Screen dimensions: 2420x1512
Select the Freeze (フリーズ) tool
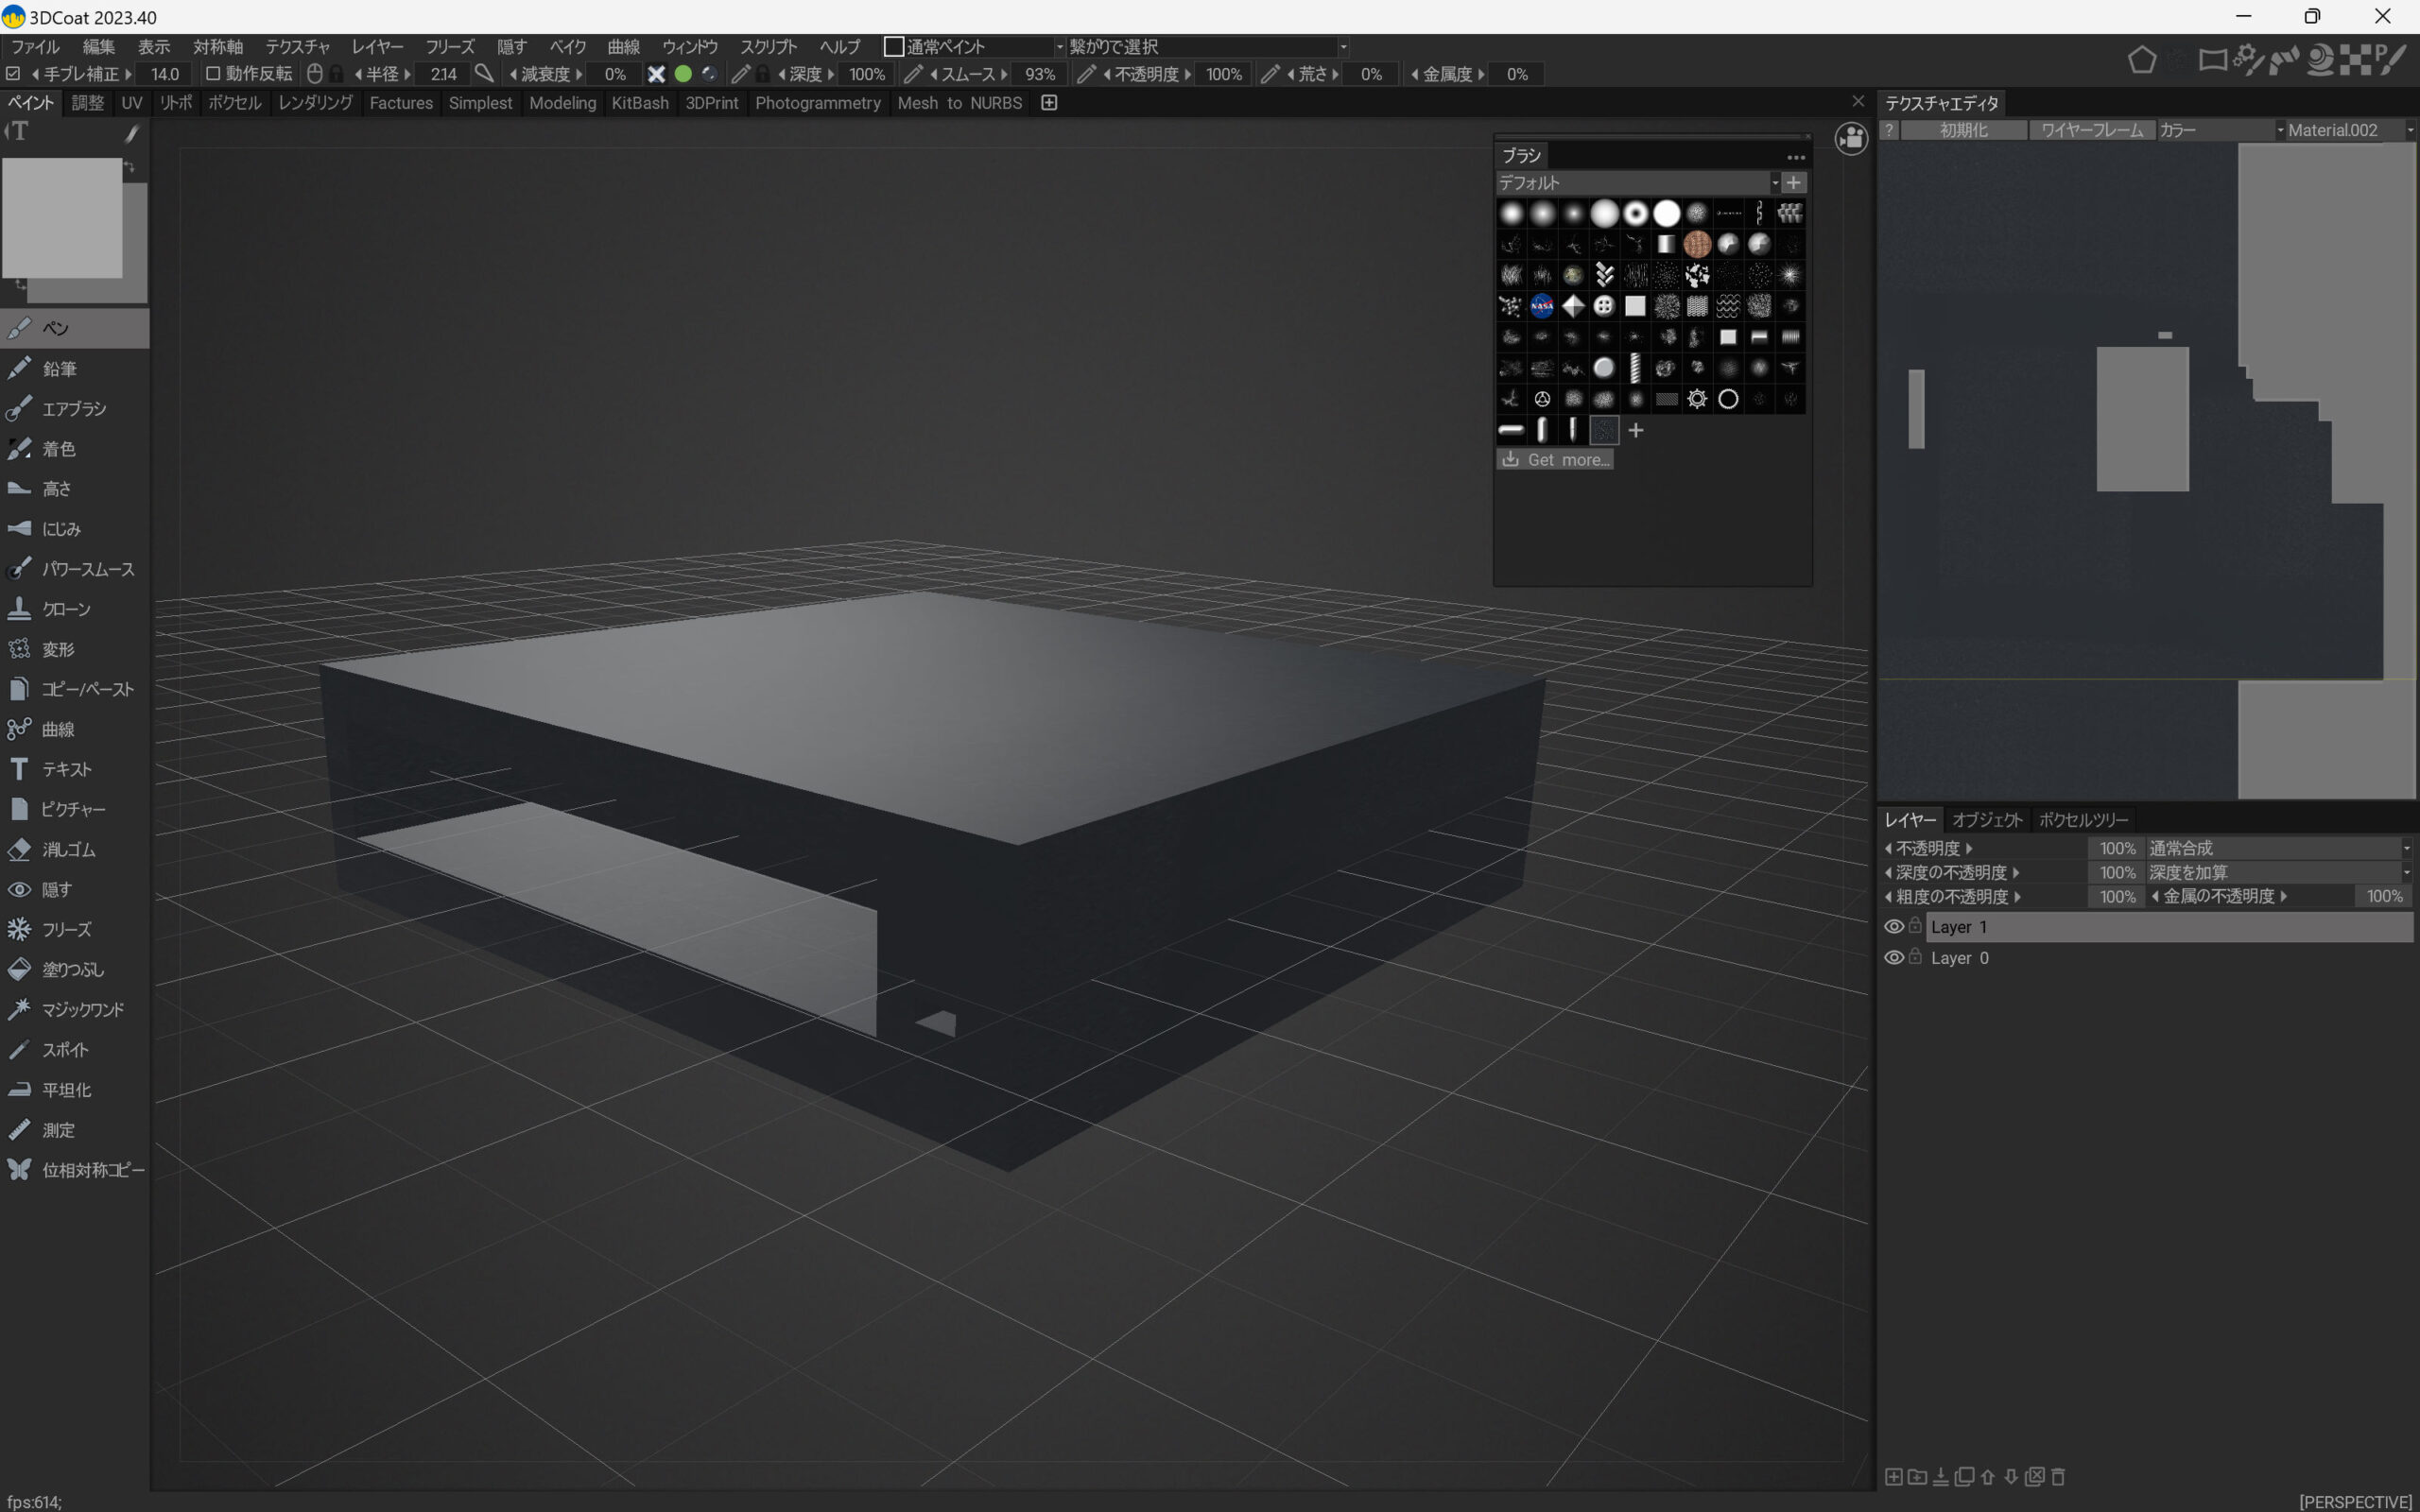pos(66,929)
